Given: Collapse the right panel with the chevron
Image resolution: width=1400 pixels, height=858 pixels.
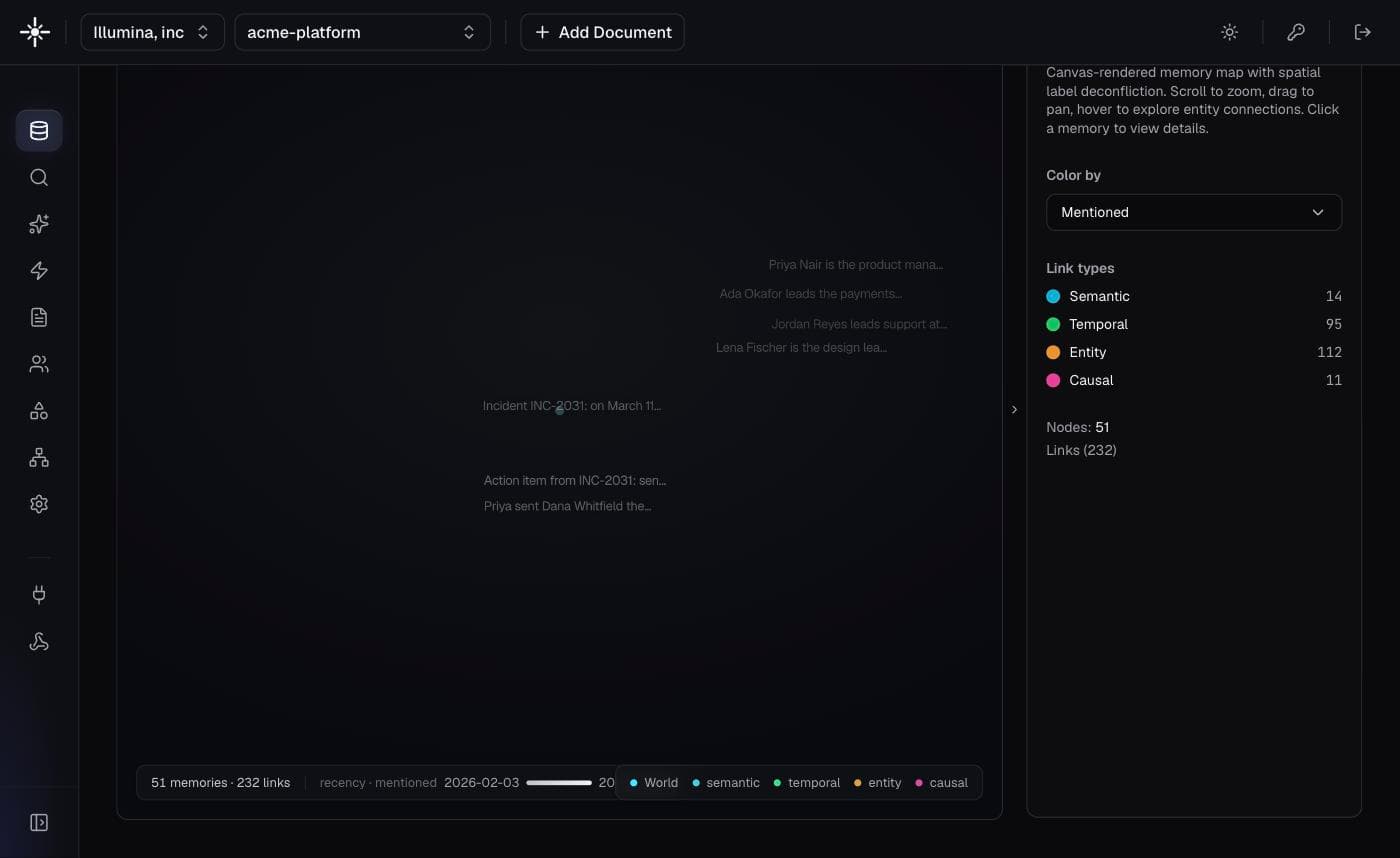Looking at the screenshot, I should click(1014, 409).
